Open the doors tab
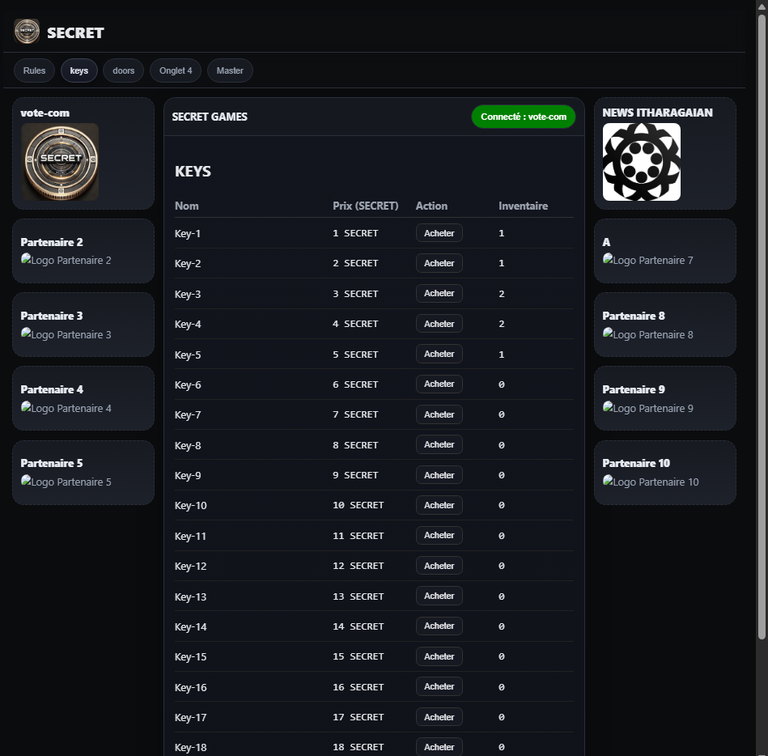 (x=123, y=71)
